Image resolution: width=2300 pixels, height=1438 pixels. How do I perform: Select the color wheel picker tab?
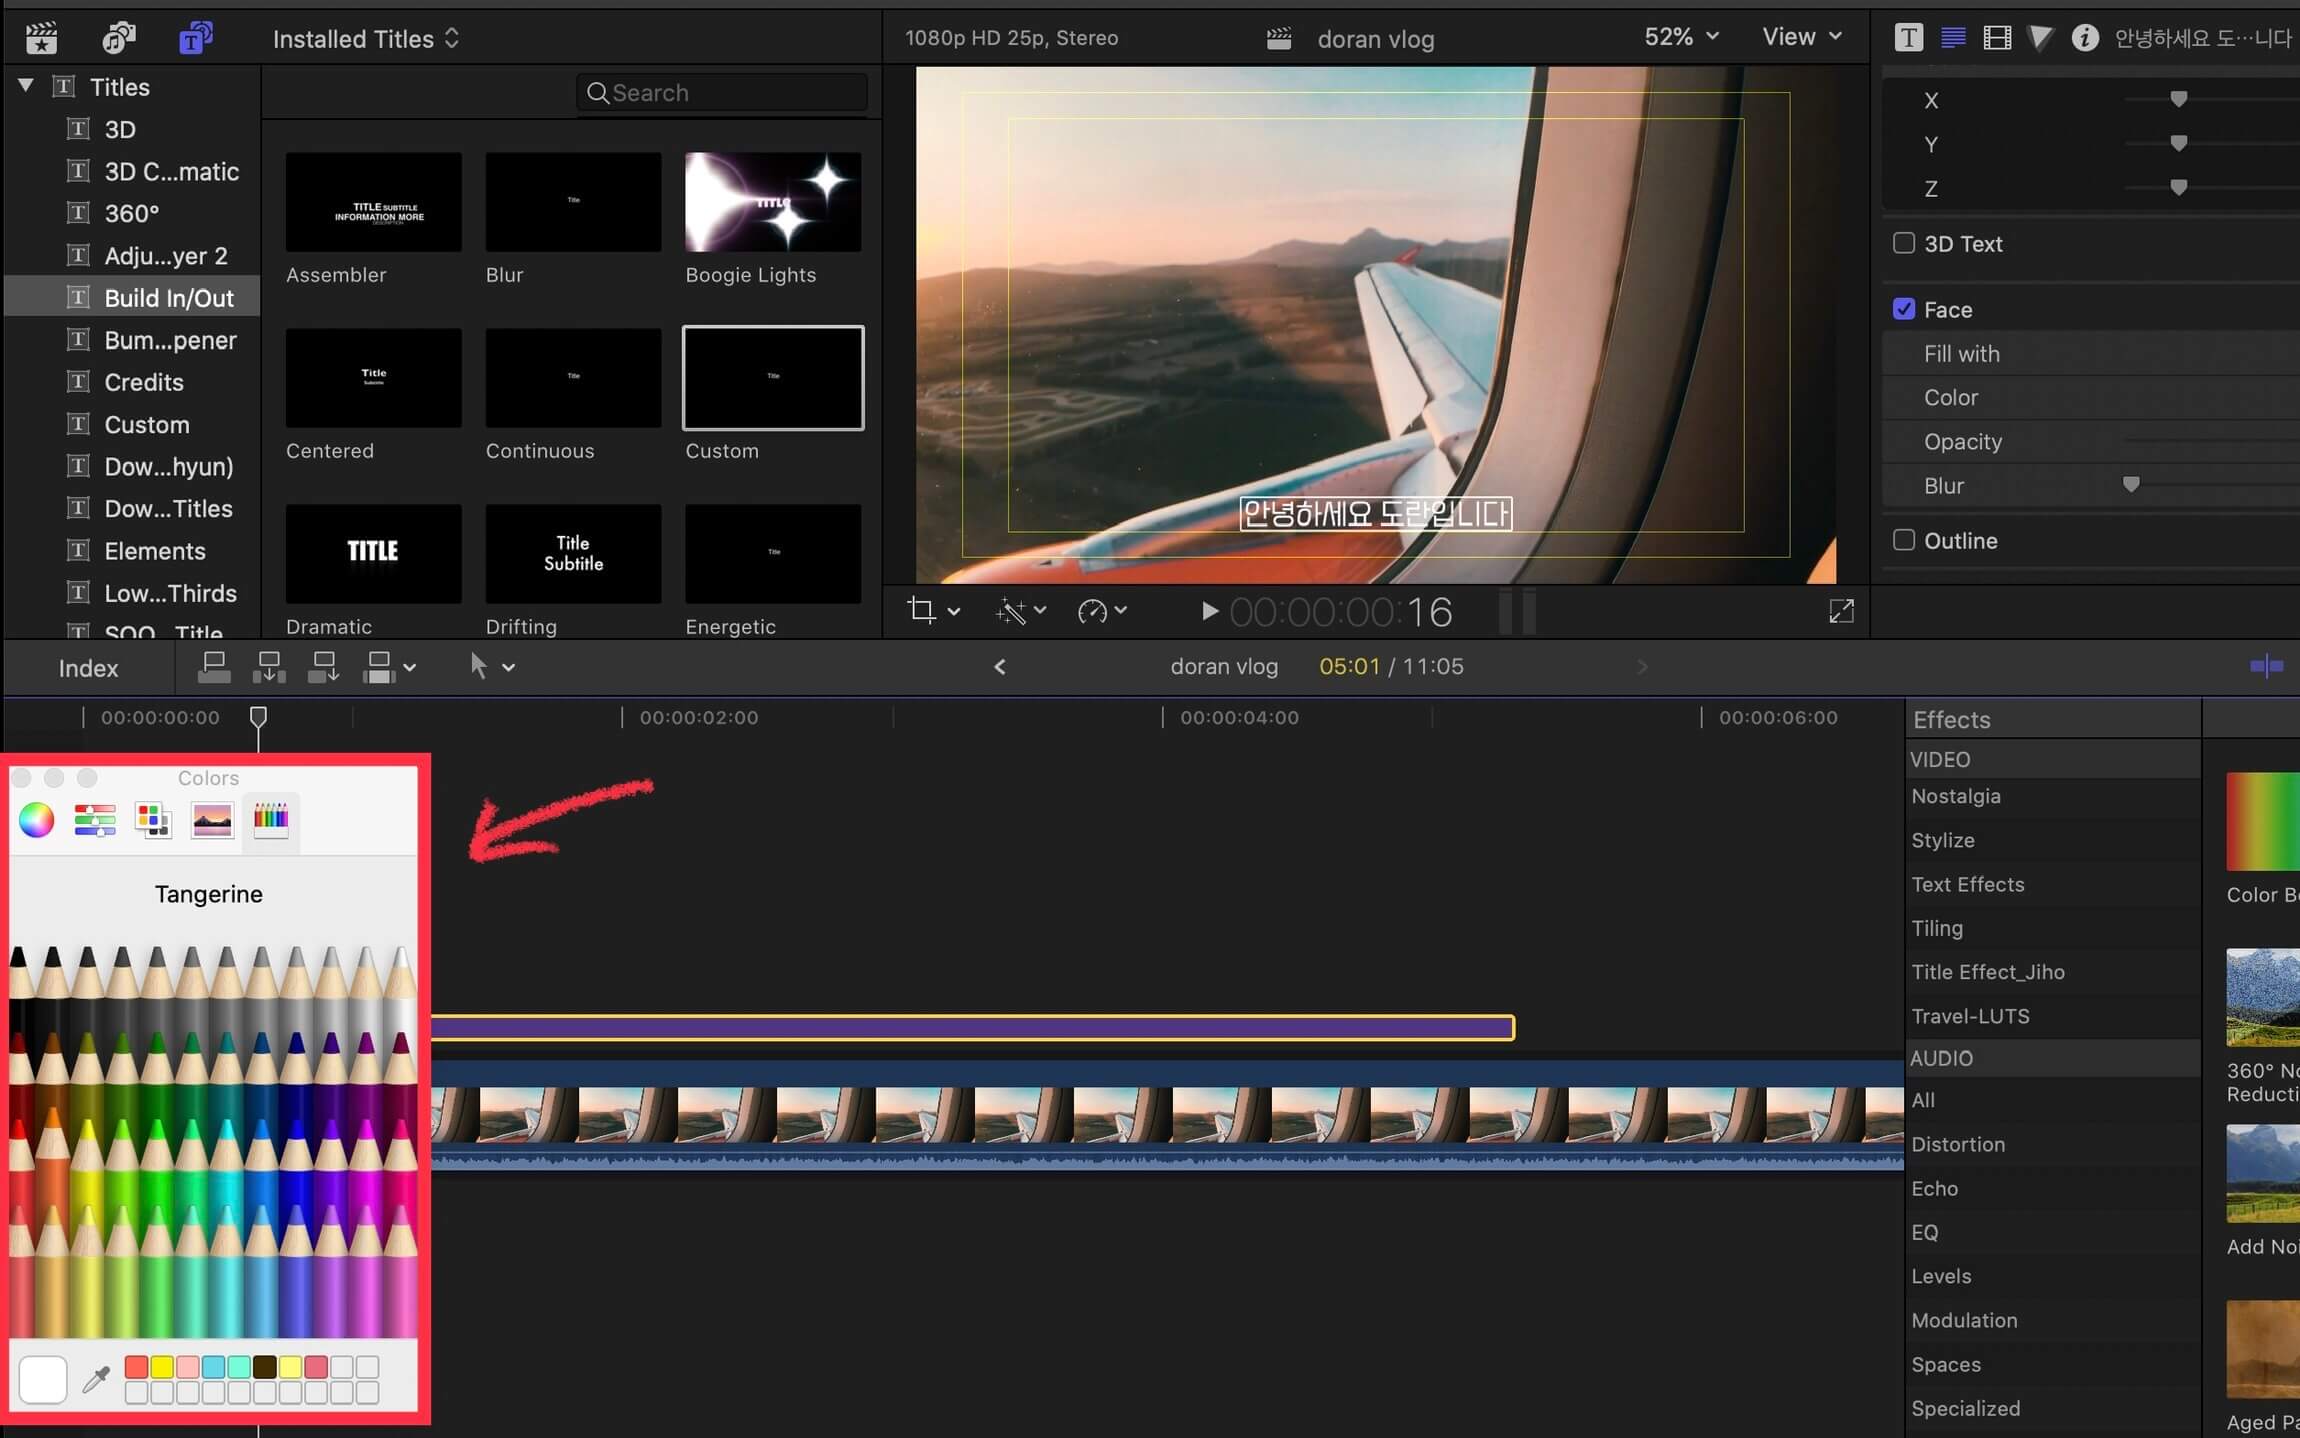pyautogui.click(x=37, y=820)
